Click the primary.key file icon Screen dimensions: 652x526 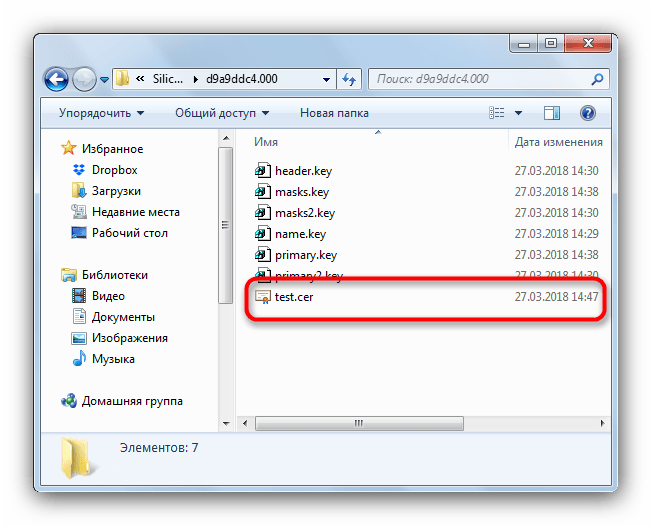click(x=263, y=254)
